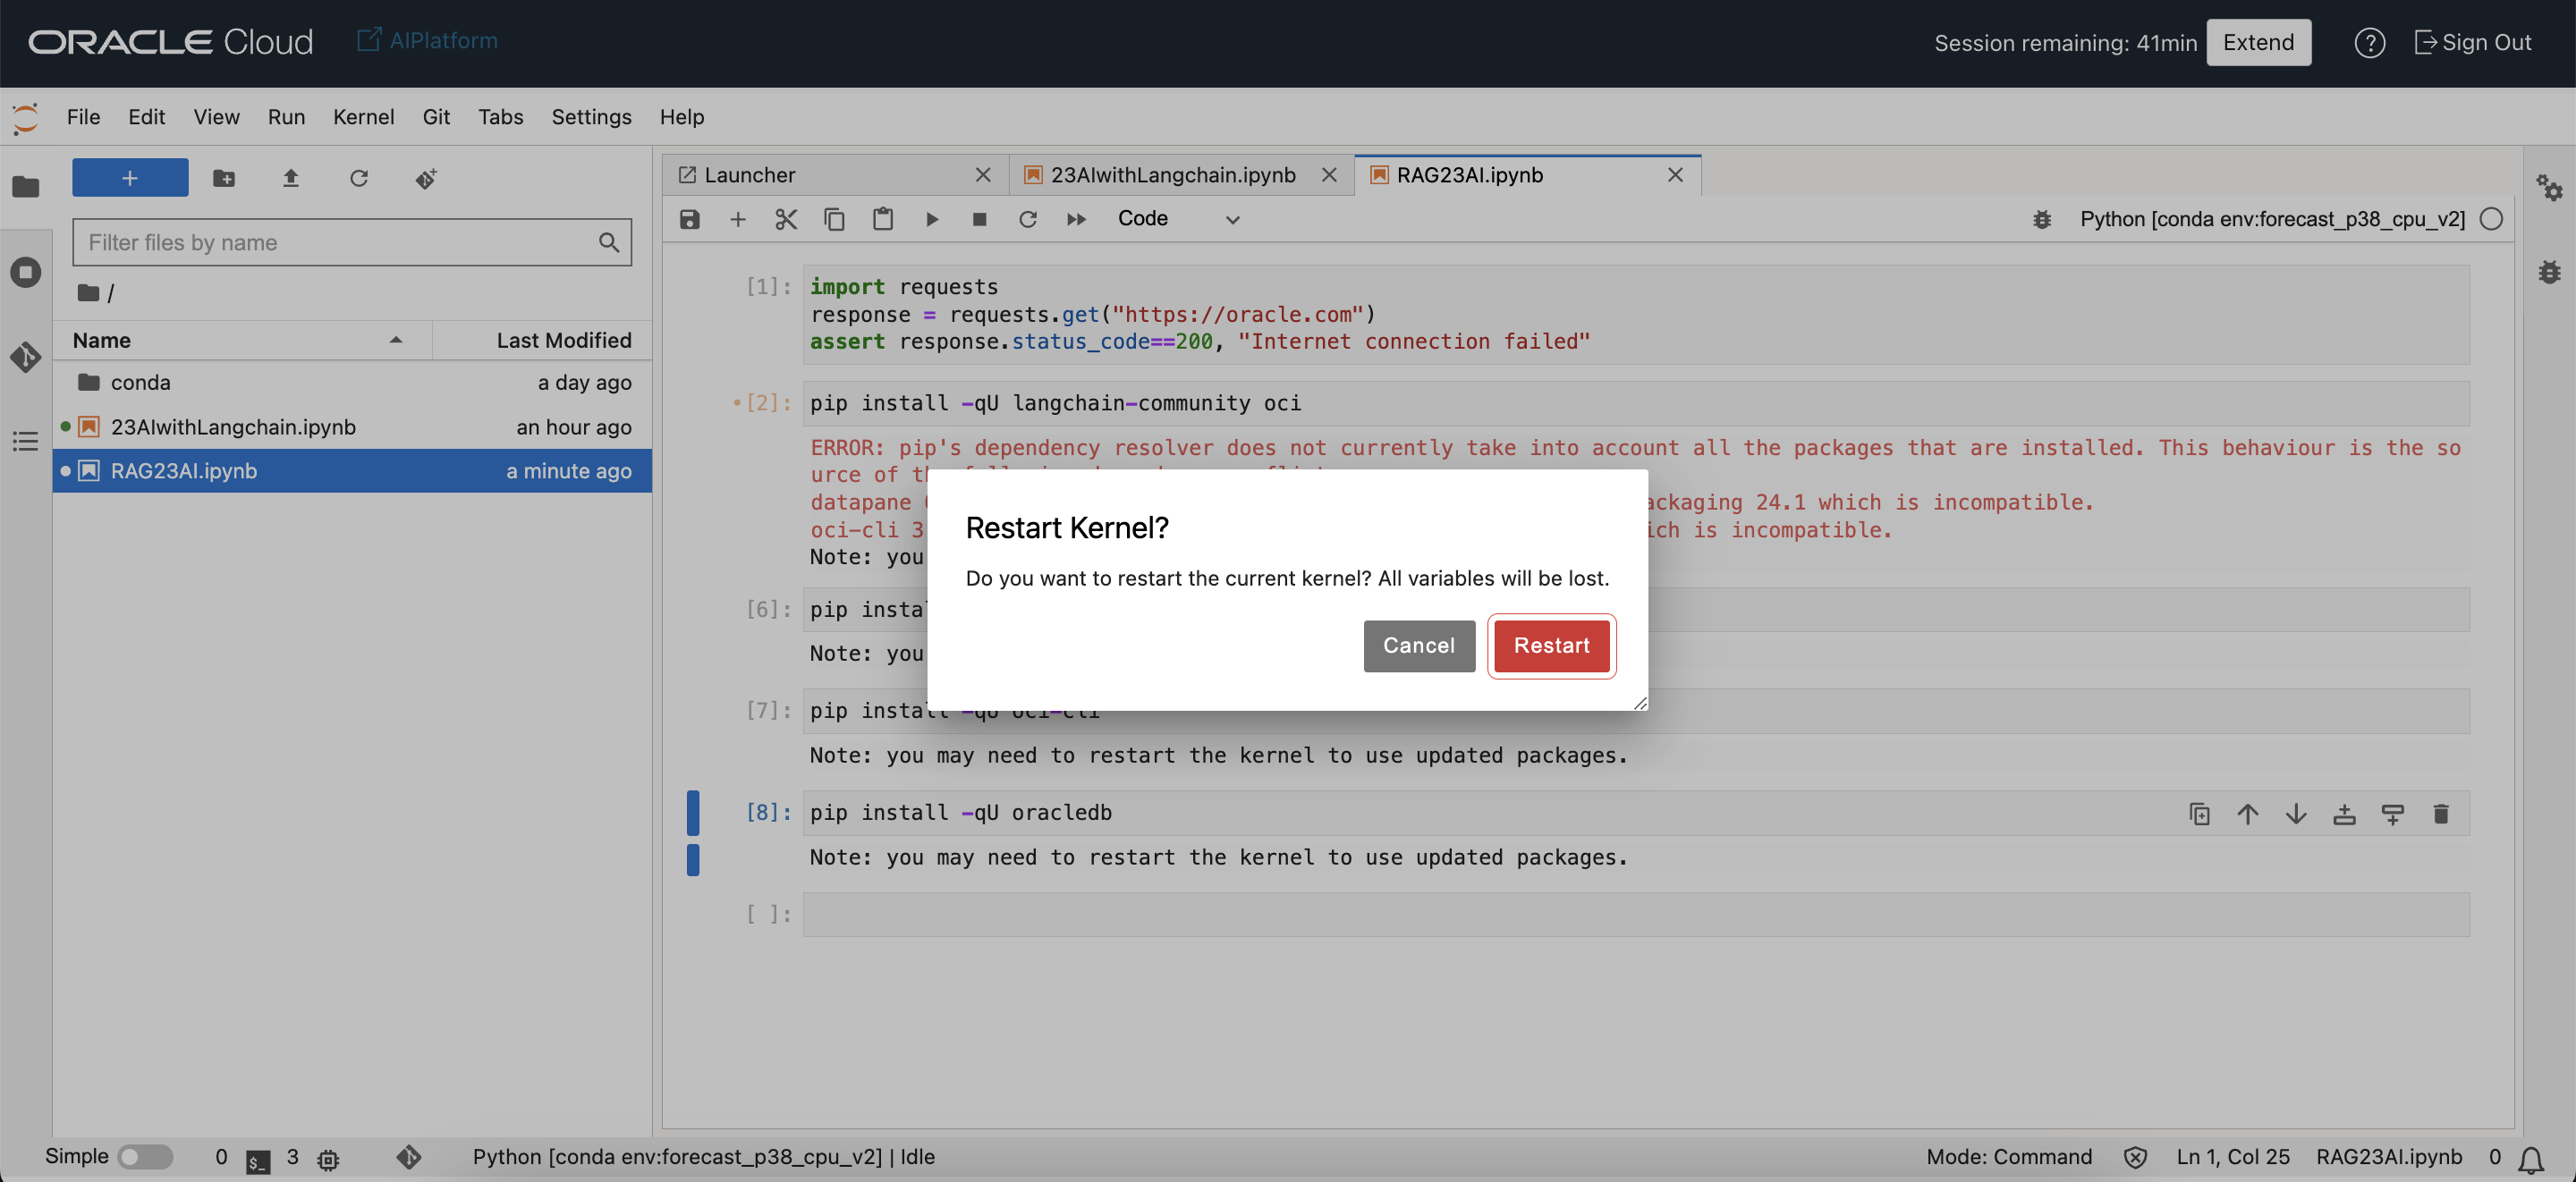Click the save notebook icon
The width and height of the screenshot is (2576, 1182).
coord(689,219)
